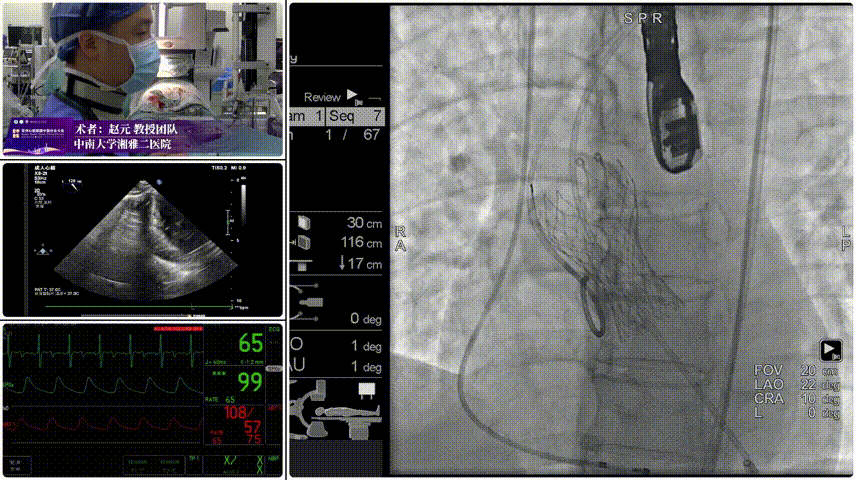Viewport: 856px width, 480px height.
Task: Click the table height icon beside "17 cm"
Action: click(302, 265)
